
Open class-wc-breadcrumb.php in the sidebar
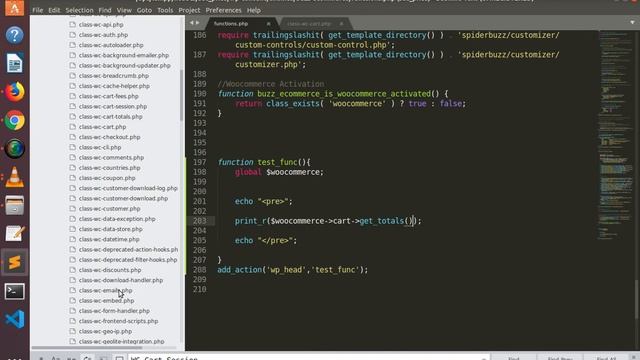click(113, 76)
